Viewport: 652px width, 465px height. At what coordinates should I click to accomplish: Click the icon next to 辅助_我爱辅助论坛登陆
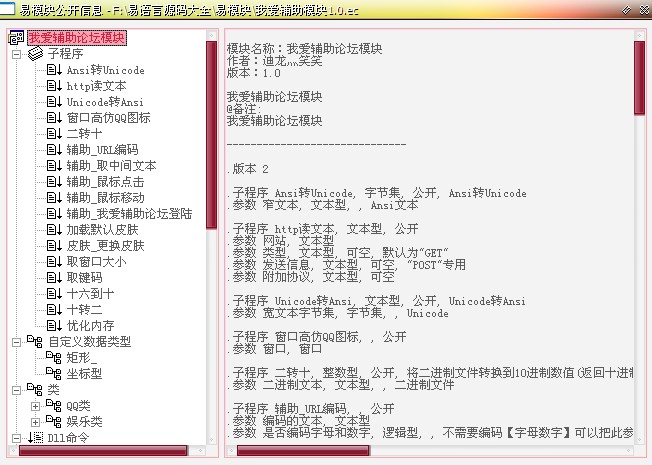[54, 214]
